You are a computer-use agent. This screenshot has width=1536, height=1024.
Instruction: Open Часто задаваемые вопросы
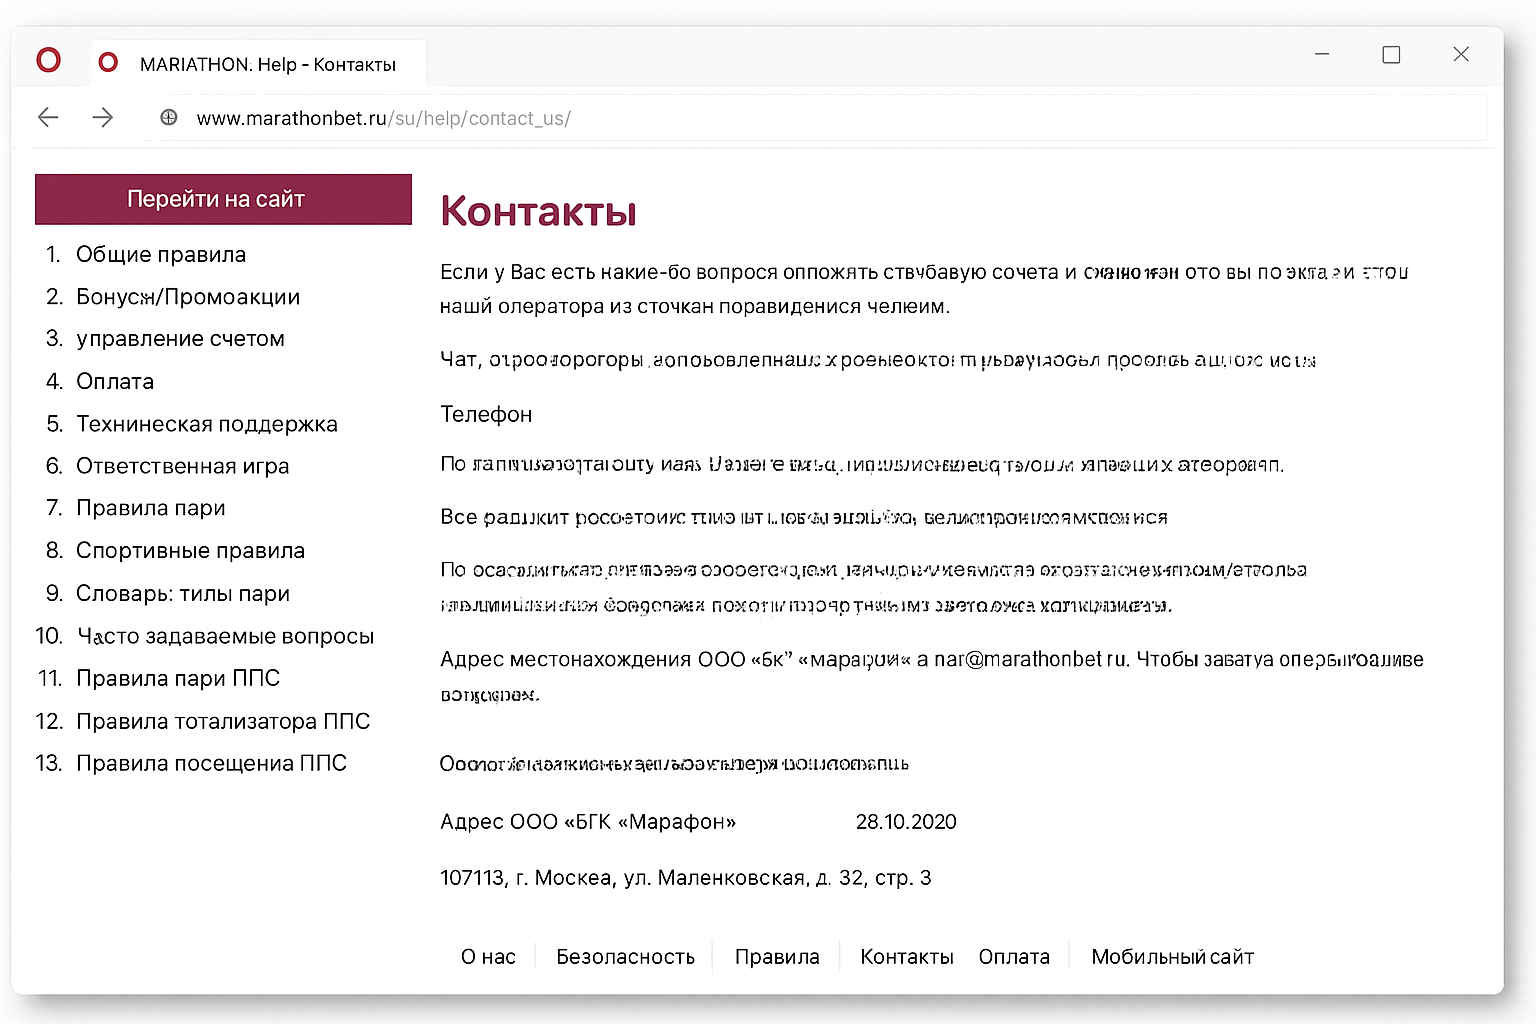pos(226,635)
